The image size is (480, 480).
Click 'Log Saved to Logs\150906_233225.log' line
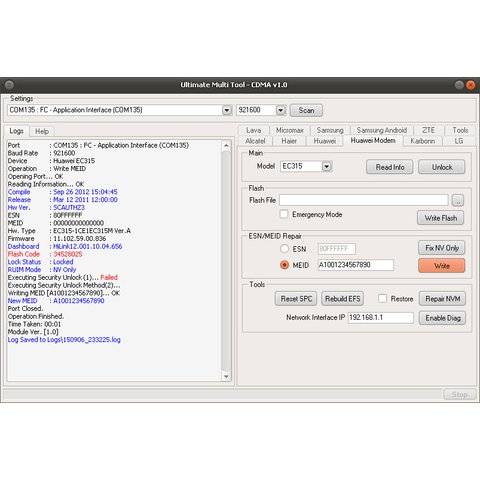click(64, 340)
